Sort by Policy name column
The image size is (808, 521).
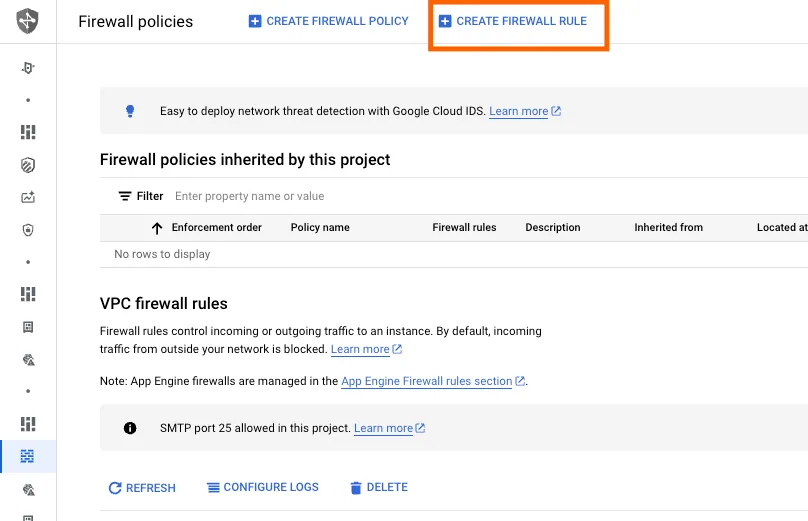tap(320, 227)
